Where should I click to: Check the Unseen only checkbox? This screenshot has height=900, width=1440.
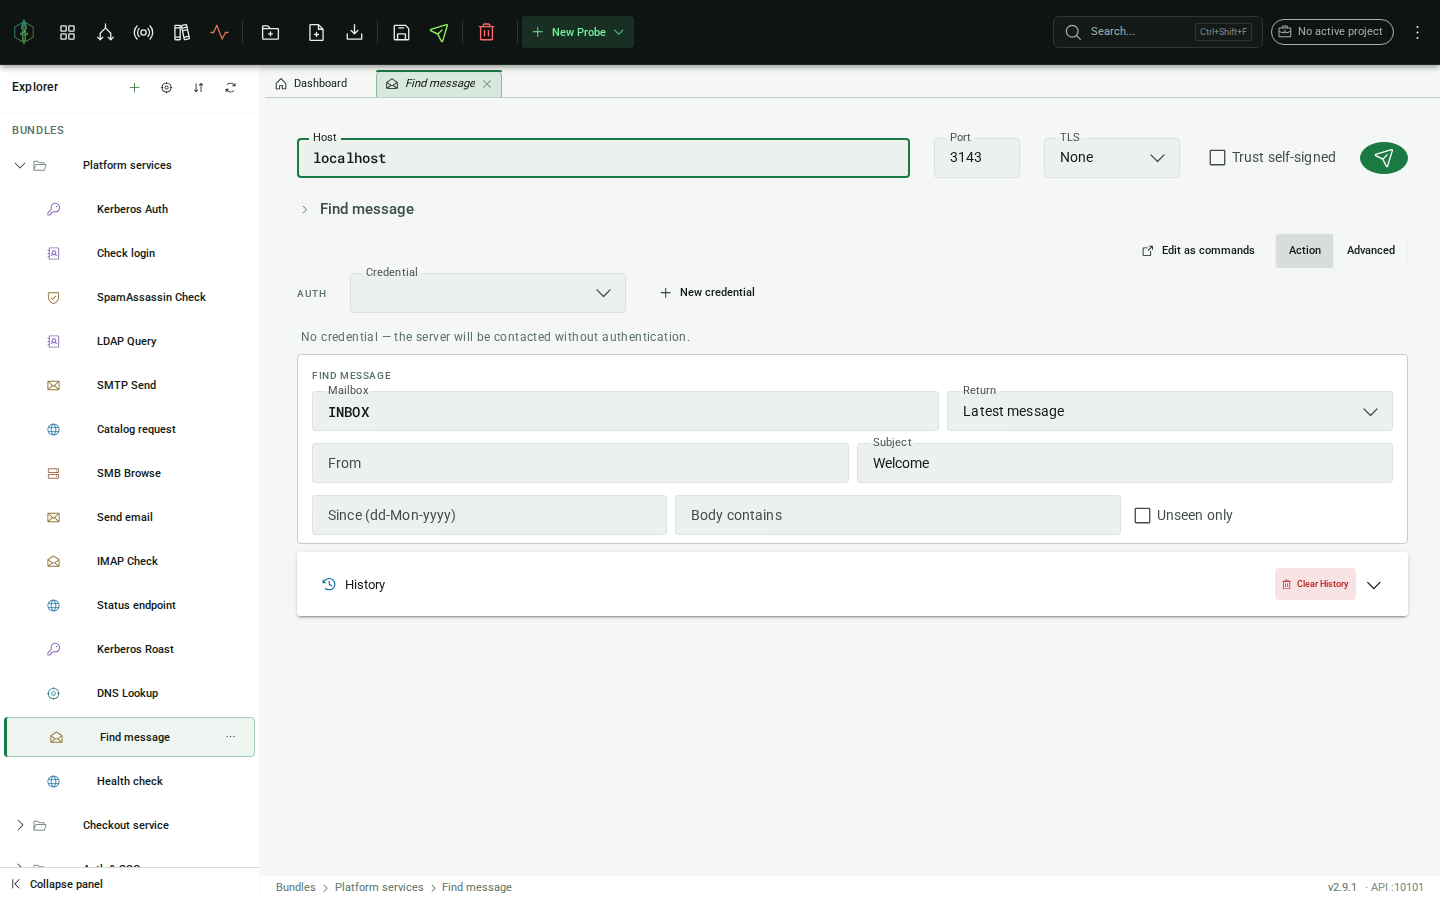tap(1142, 515)
